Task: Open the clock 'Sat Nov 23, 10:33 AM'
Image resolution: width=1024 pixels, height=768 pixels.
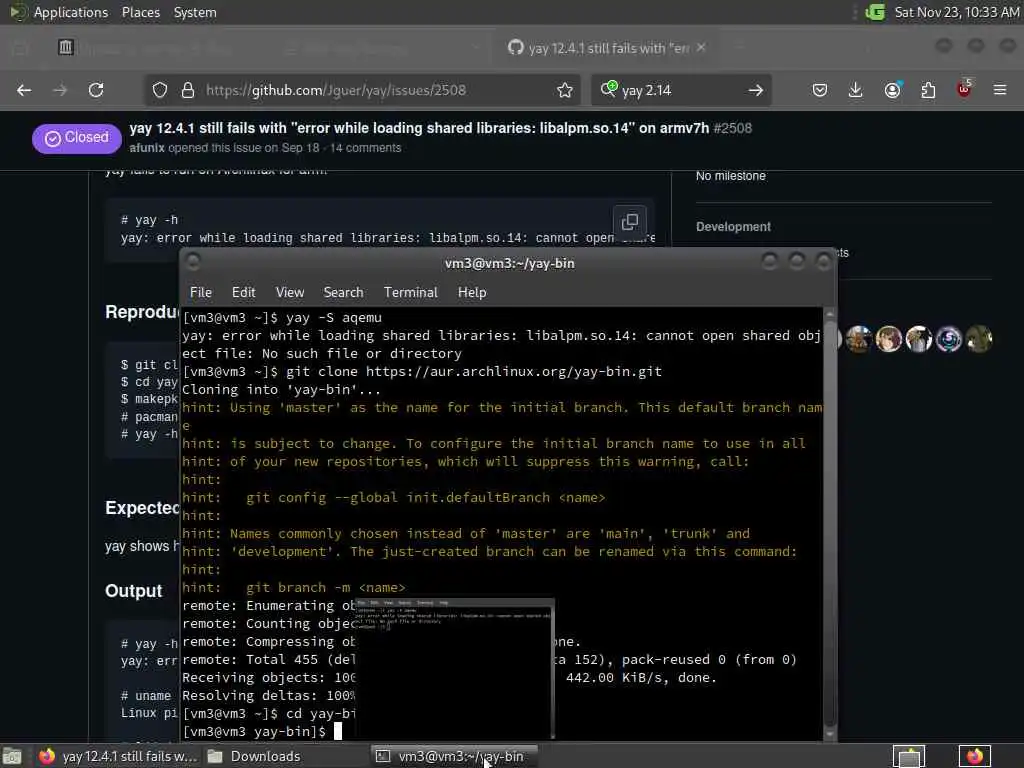Action: pyautogui.click(x=957, y=12)
